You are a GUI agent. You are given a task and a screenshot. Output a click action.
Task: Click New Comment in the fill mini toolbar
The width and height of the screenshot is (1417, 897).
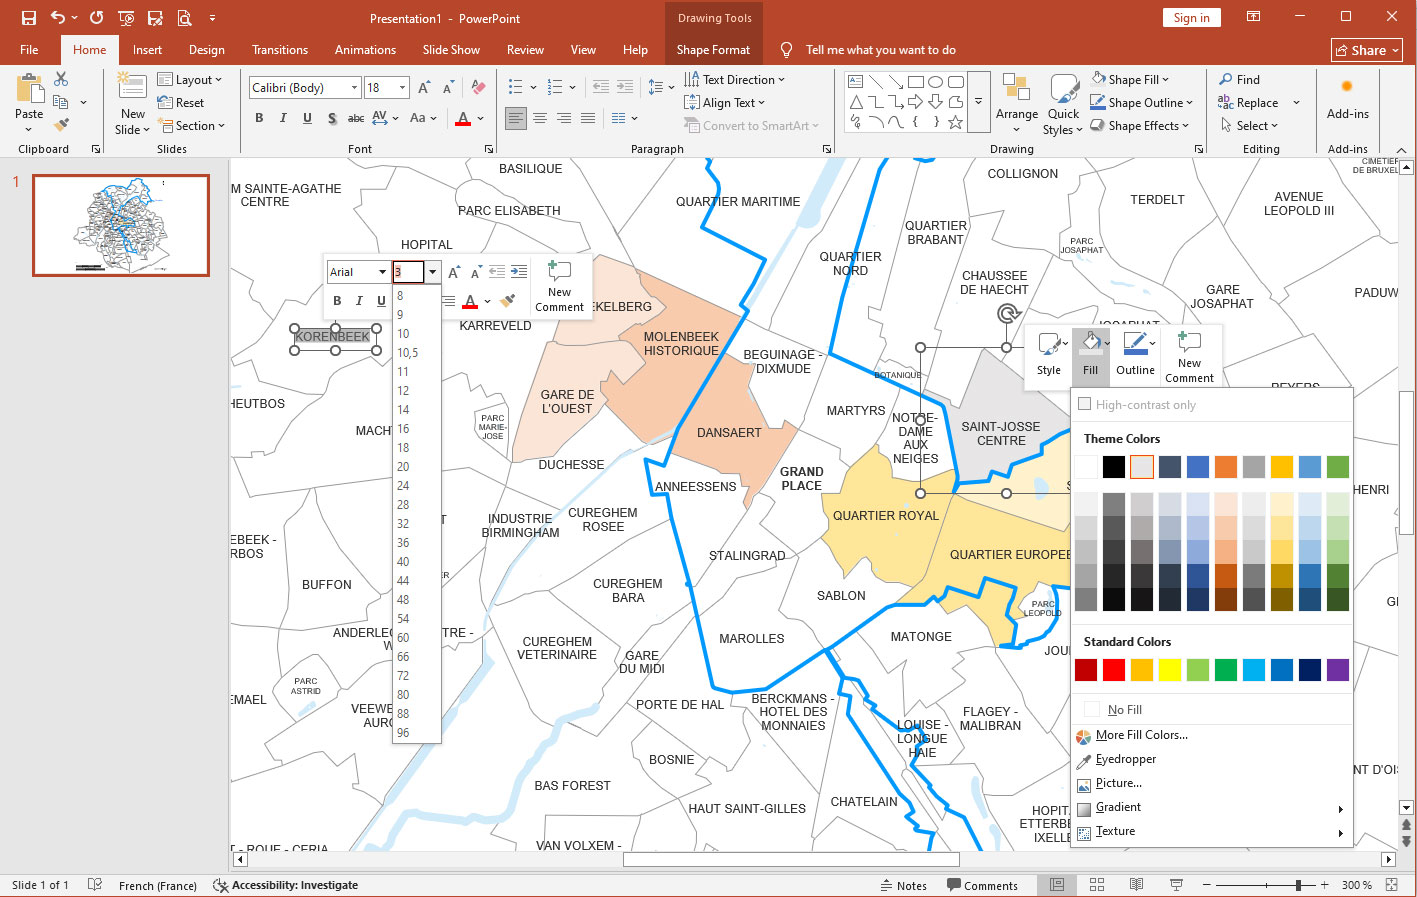click(1189, 358)
